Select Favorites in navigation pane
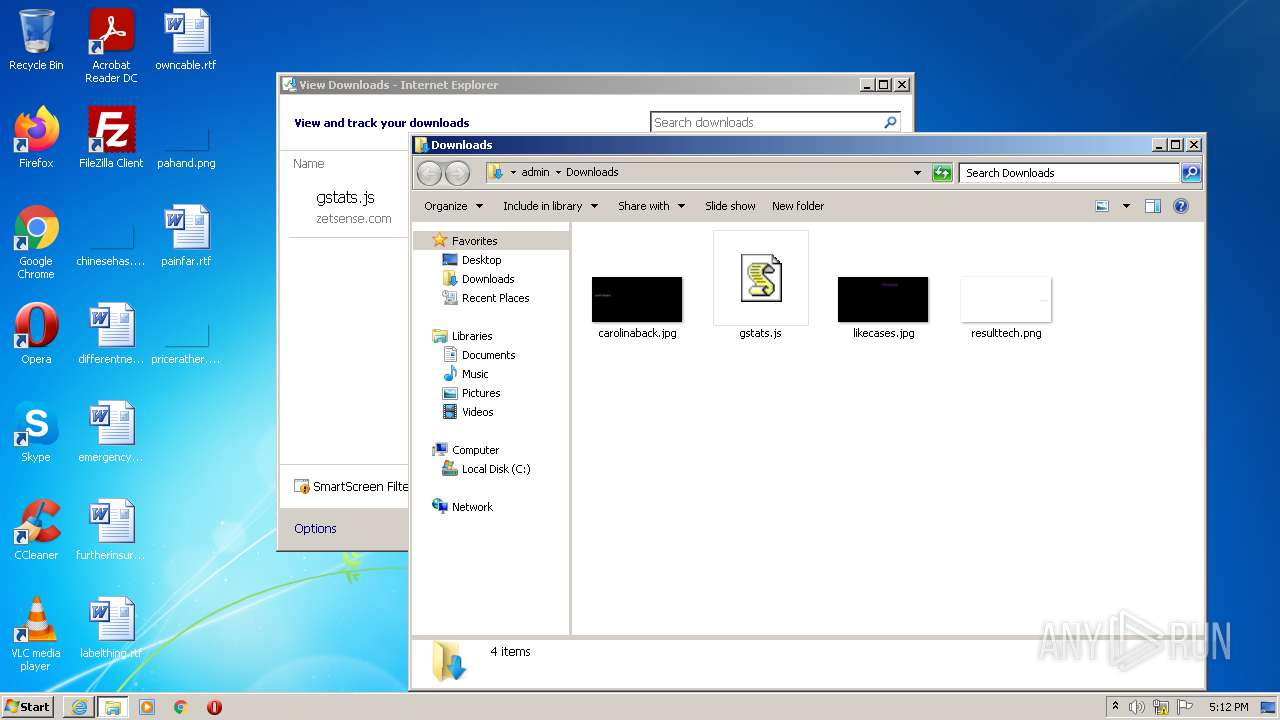The image size is (1280, 720). pyautogui.click(x=474, y=241)
